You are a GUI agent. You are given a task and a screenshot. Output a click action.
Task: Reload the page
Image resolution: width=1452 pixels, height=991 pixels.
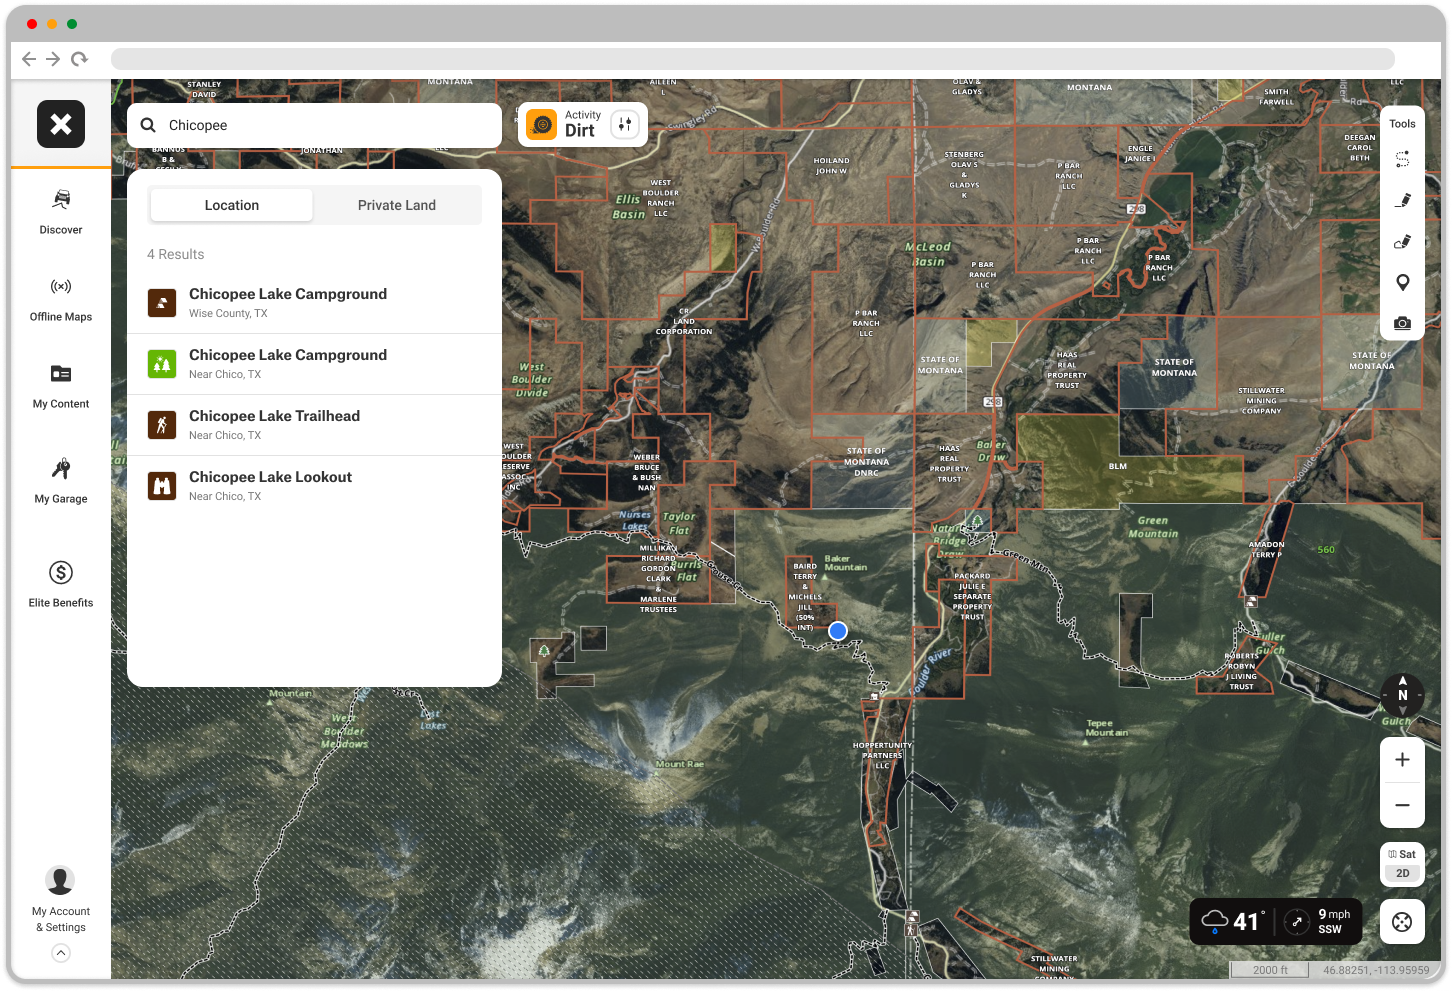pyautogui.click(x=79, y=59)
